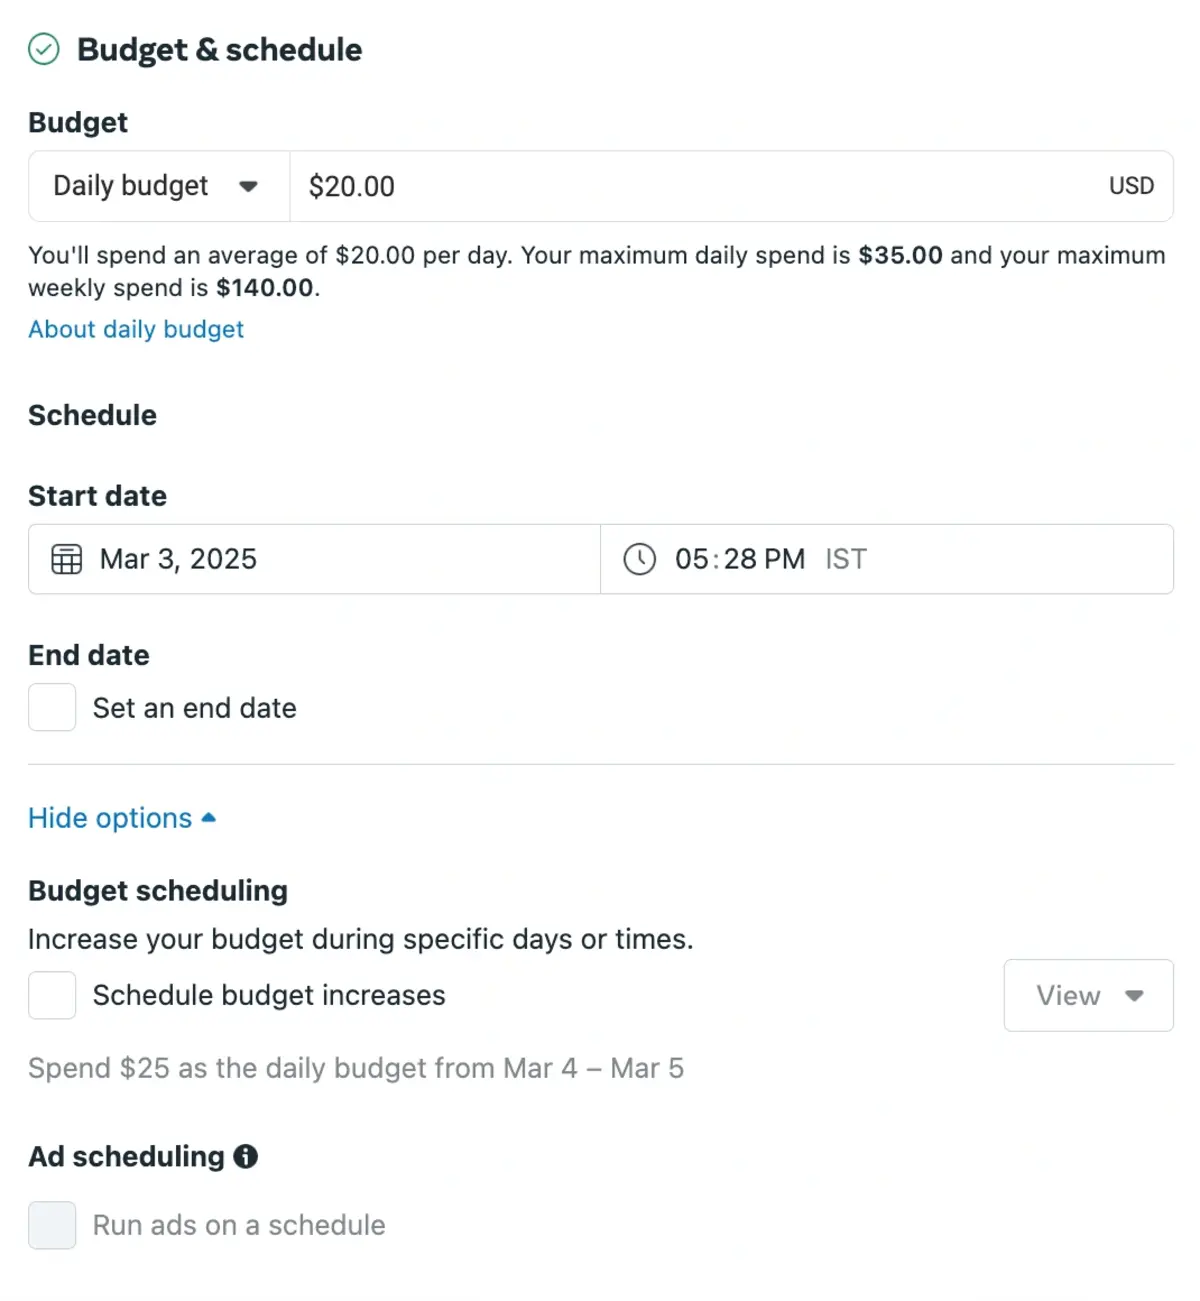
Task: Click the USD currency label
Action: [x=1131, y=186]
